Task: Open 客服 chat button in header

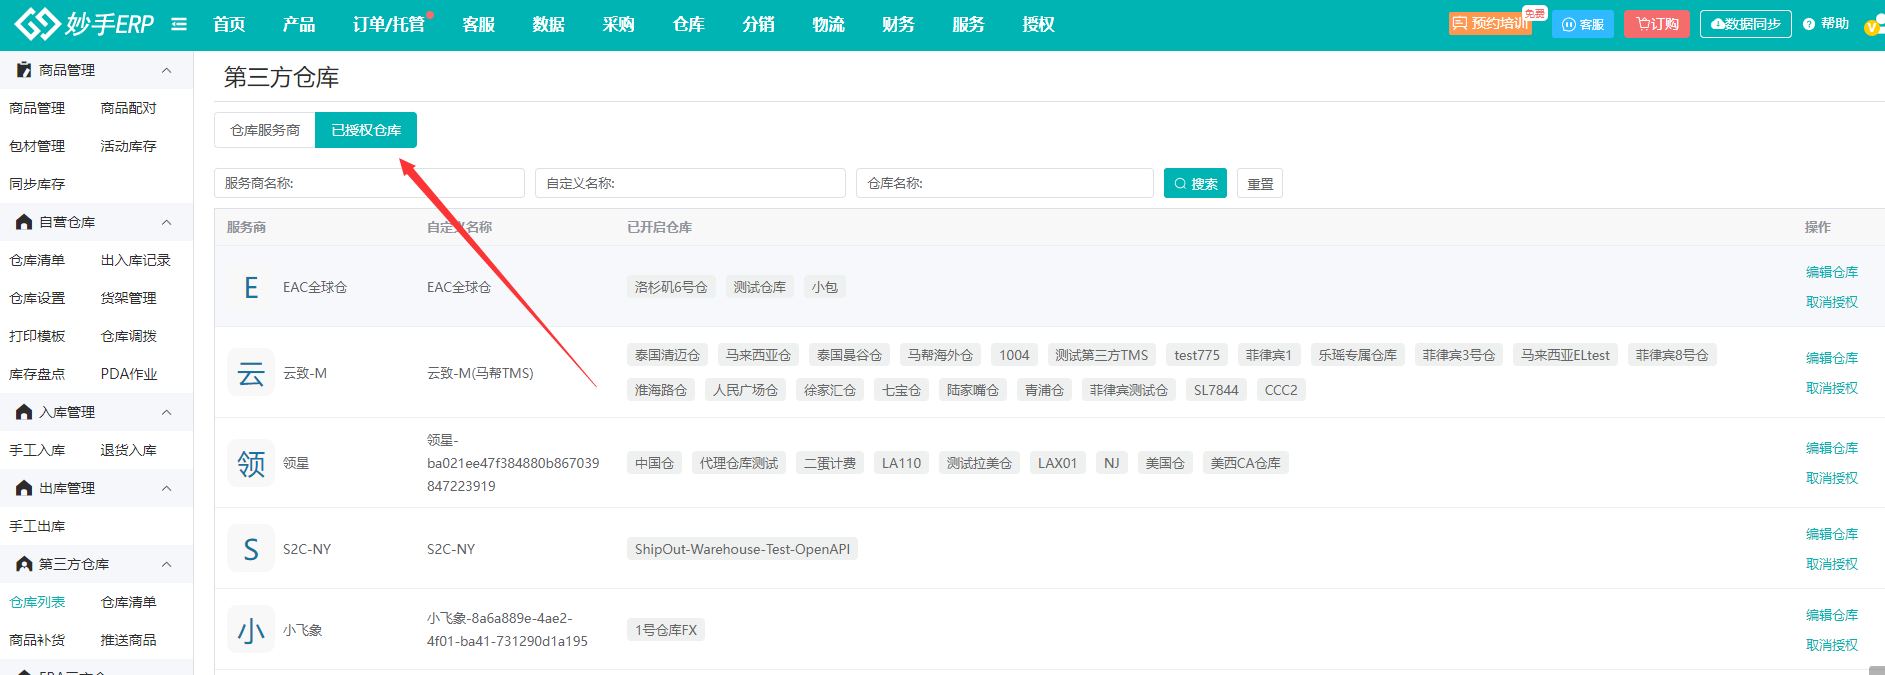Action: 1582,24
